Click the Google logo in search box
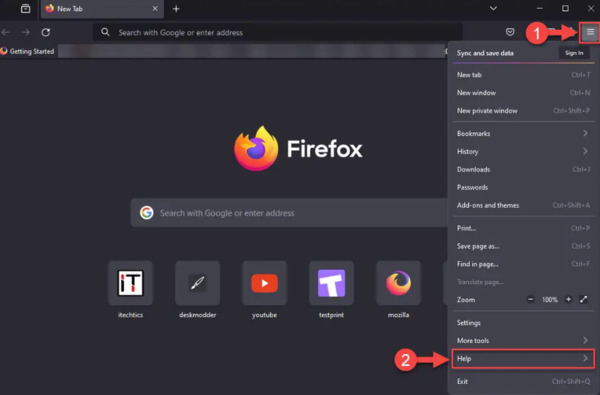The image size is (600, 395). coord(146,212)
